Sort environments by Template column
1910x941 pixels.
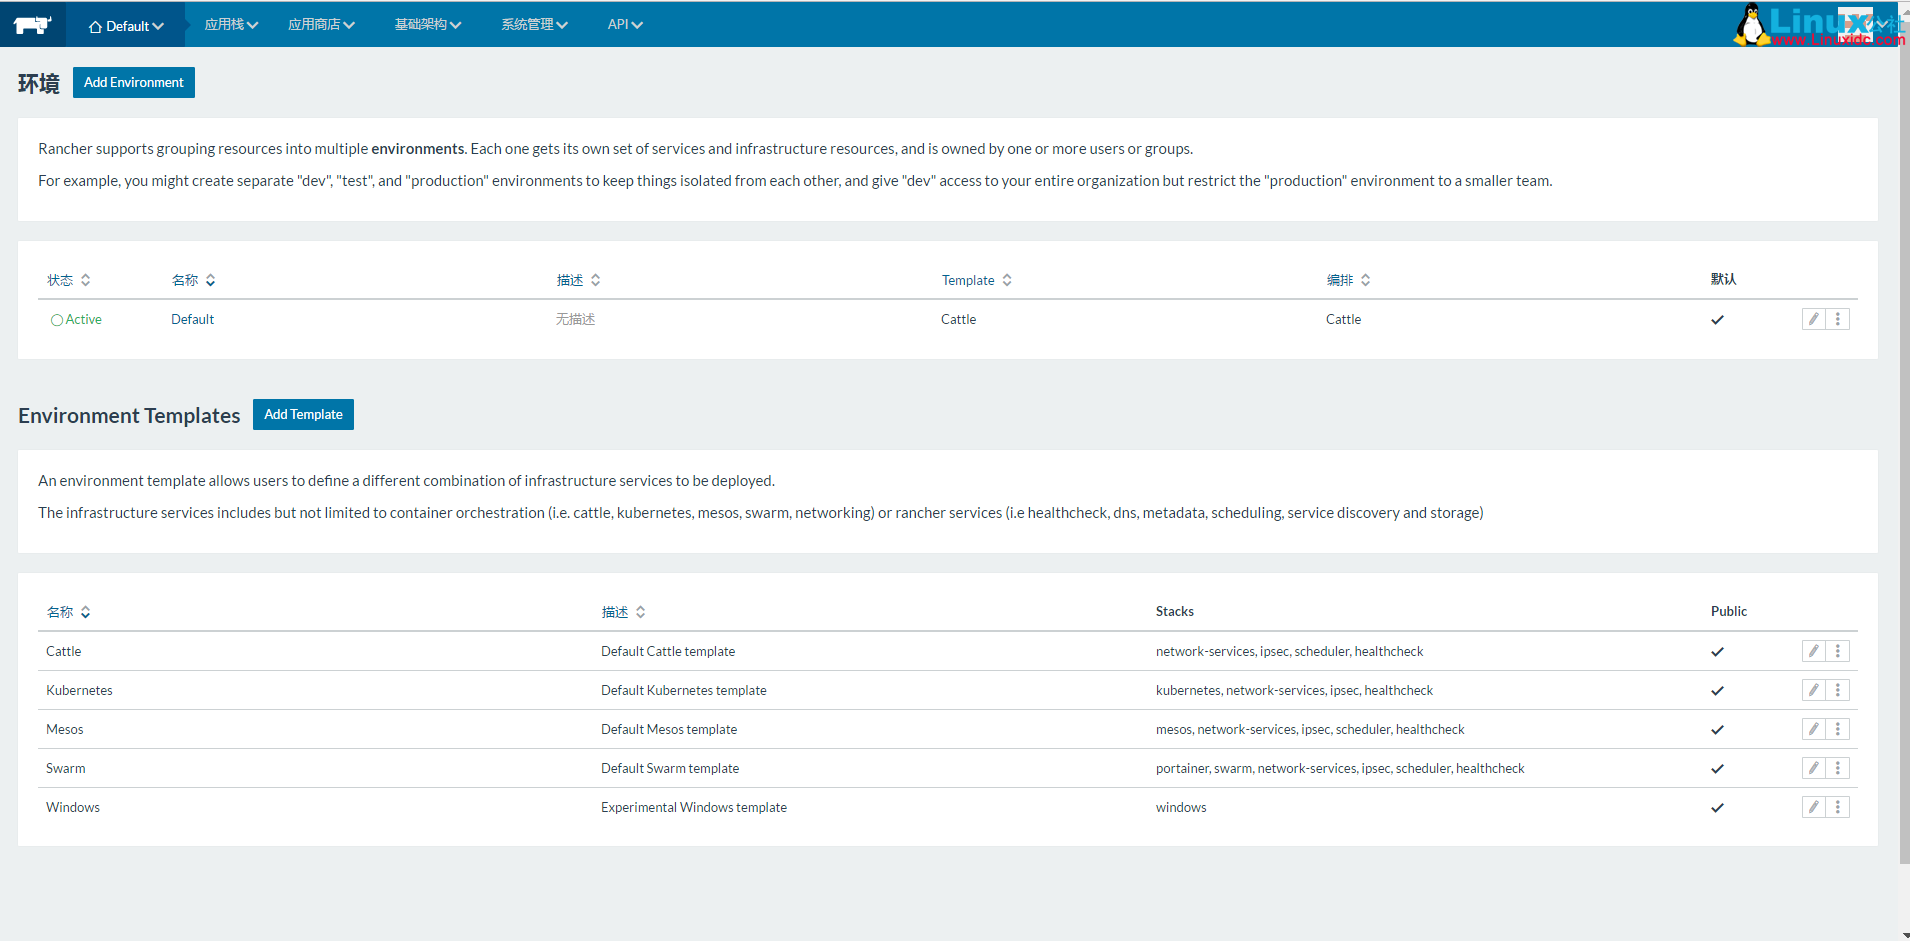(x=976, y=280)
